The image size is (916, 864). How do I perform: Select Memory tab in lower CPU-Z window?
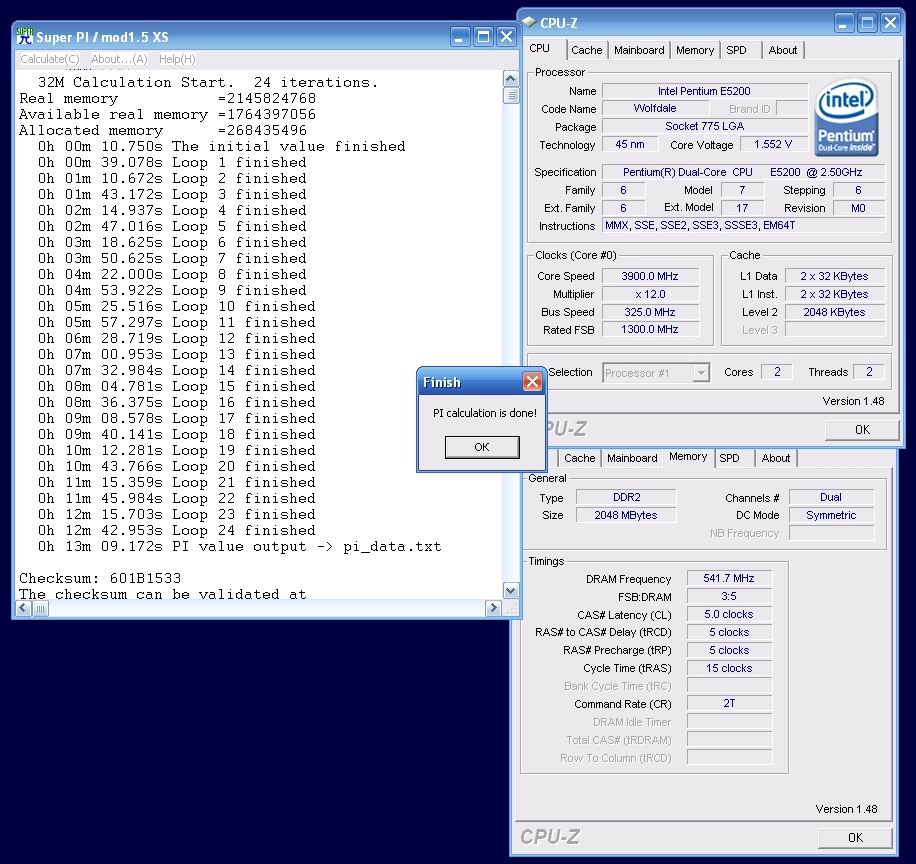point(688,457)
